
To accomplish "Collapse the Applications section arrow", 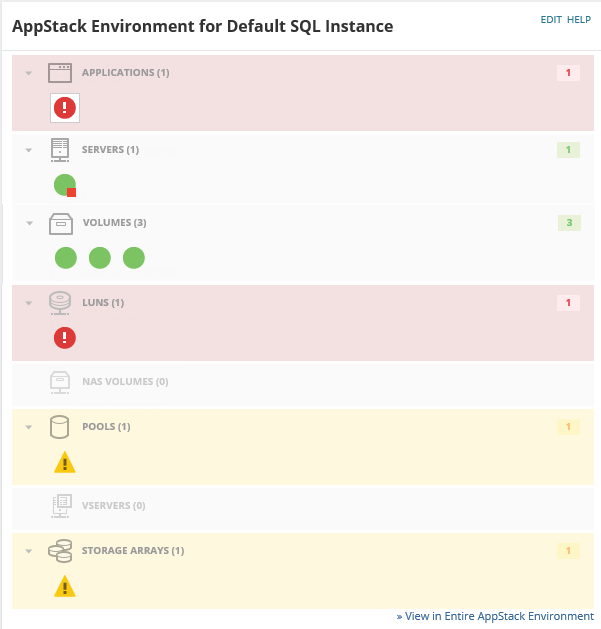I will click(29, 74).
